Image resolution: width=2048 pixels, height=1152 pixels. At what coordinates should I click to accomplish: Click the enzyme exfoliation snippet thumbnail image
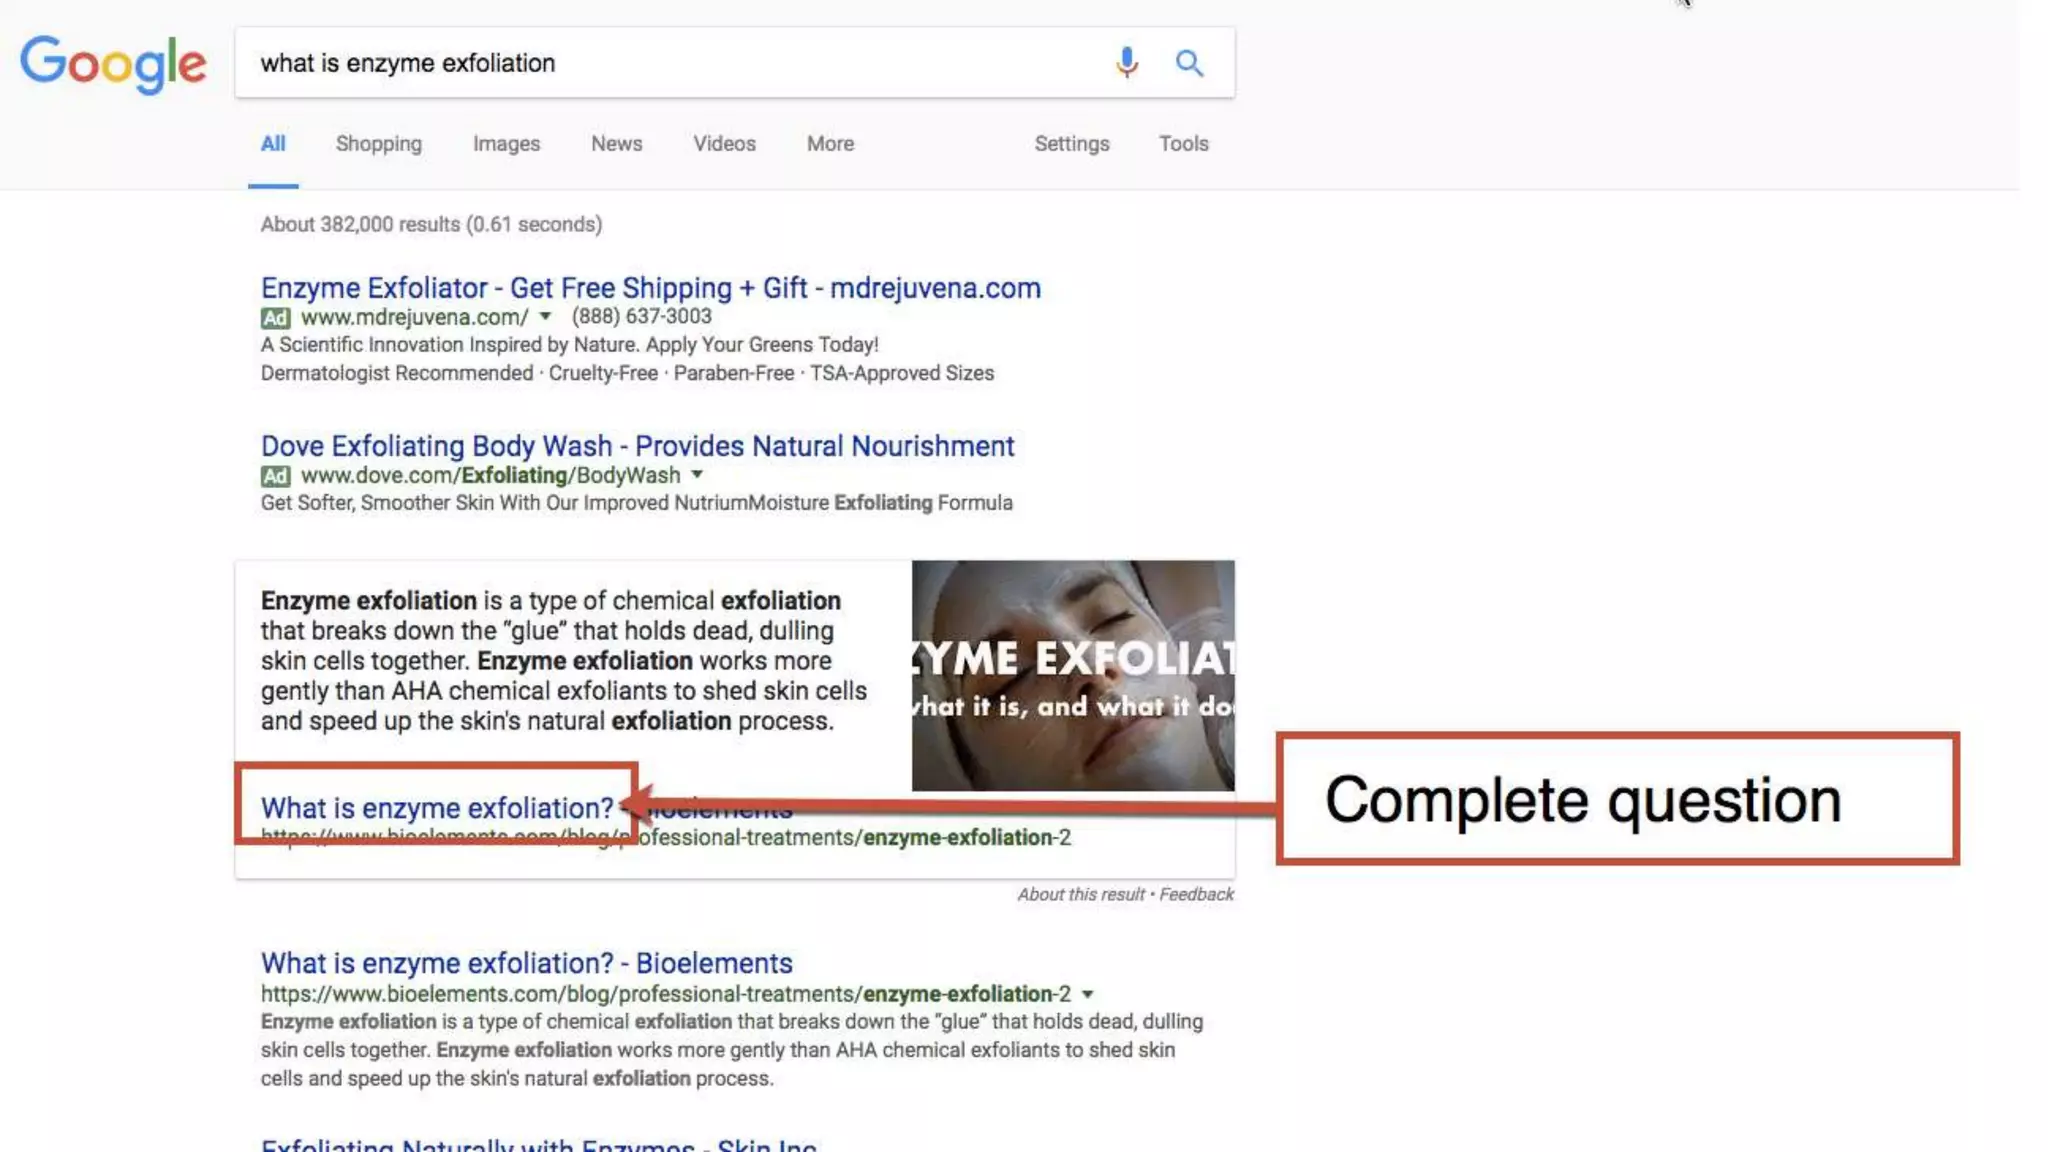(x=1072, y=675)
